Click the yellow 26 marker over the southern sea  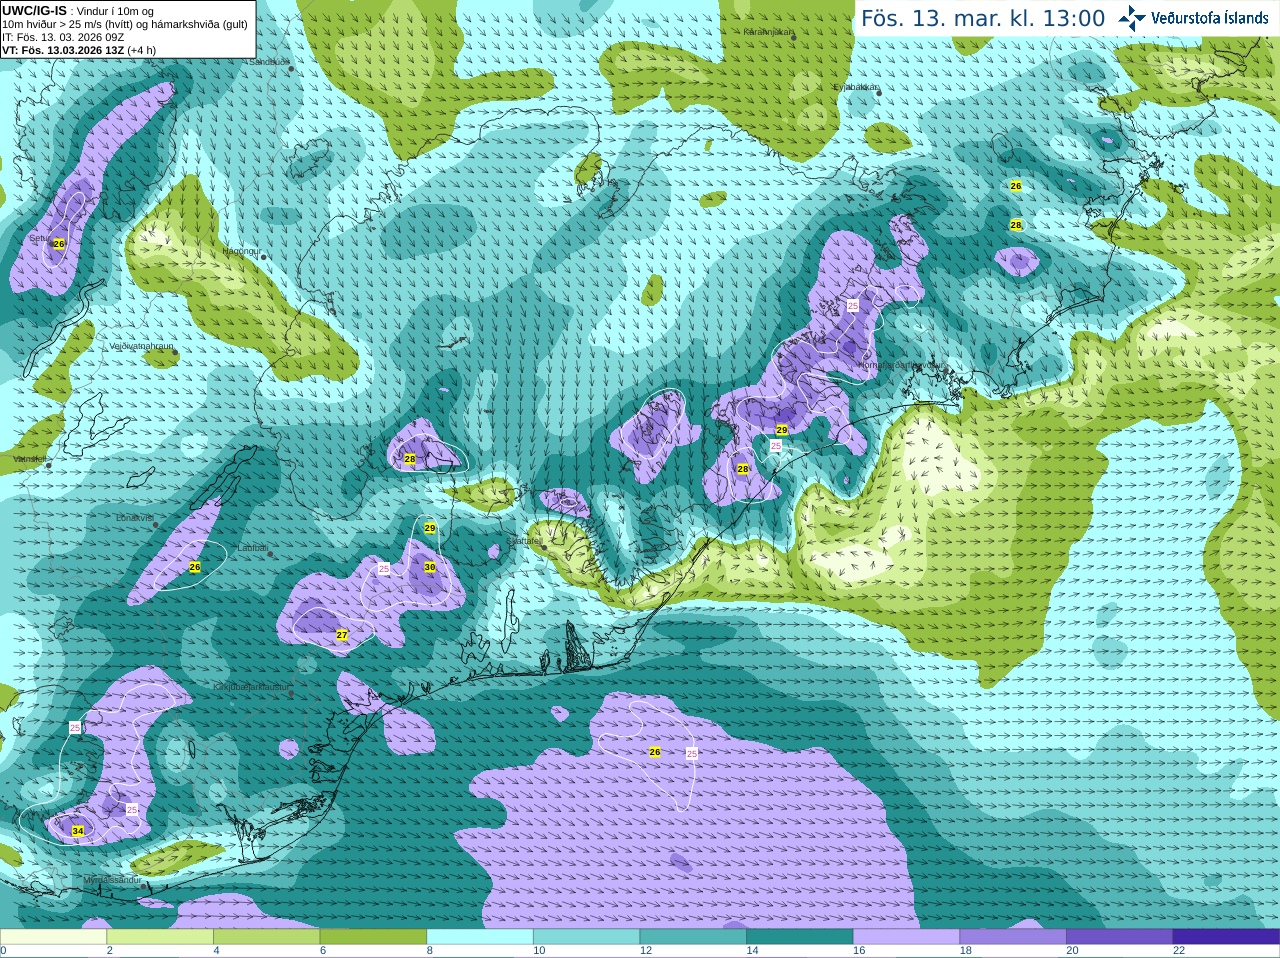655,751
